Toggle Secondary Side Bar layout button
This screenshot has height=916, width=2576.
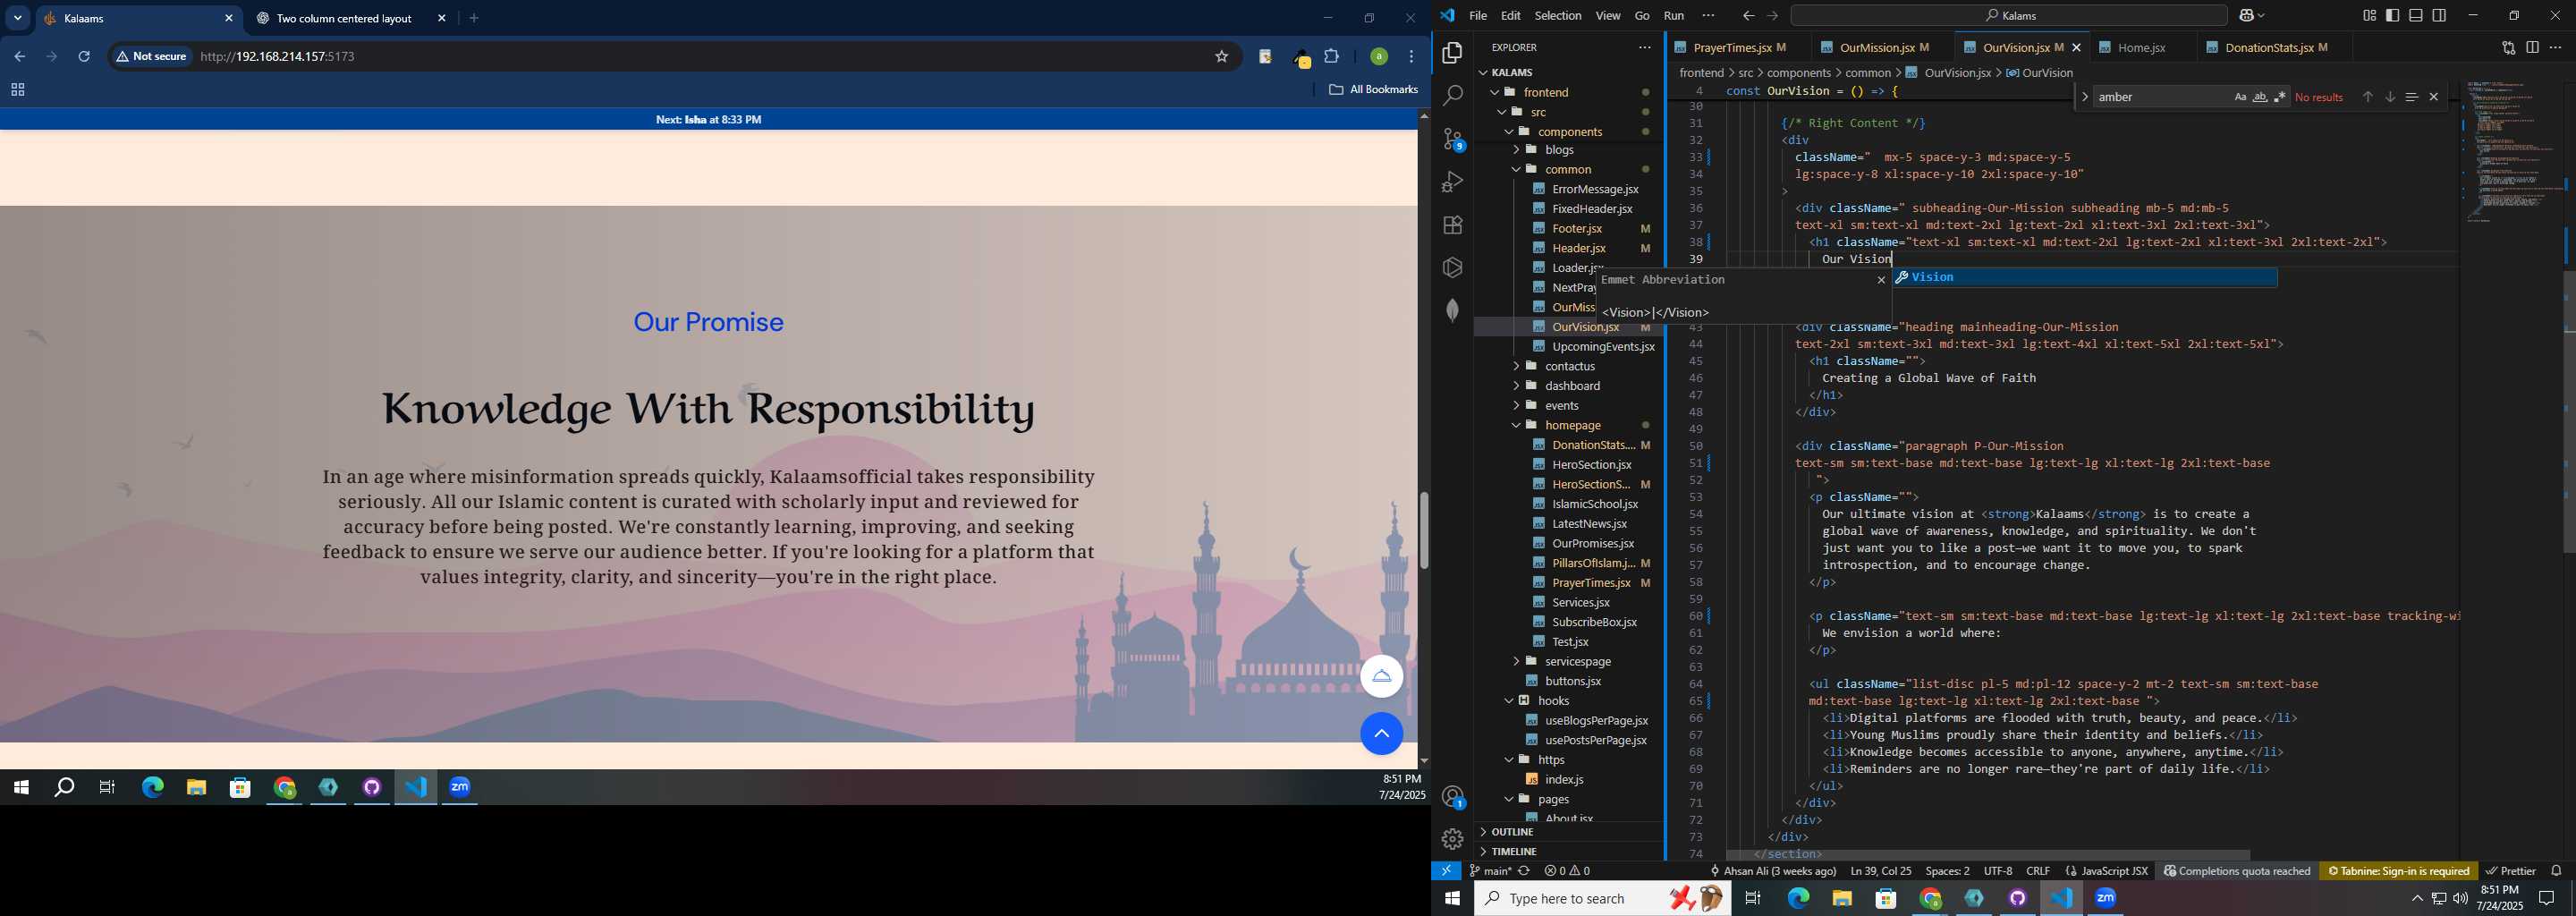2439,15
